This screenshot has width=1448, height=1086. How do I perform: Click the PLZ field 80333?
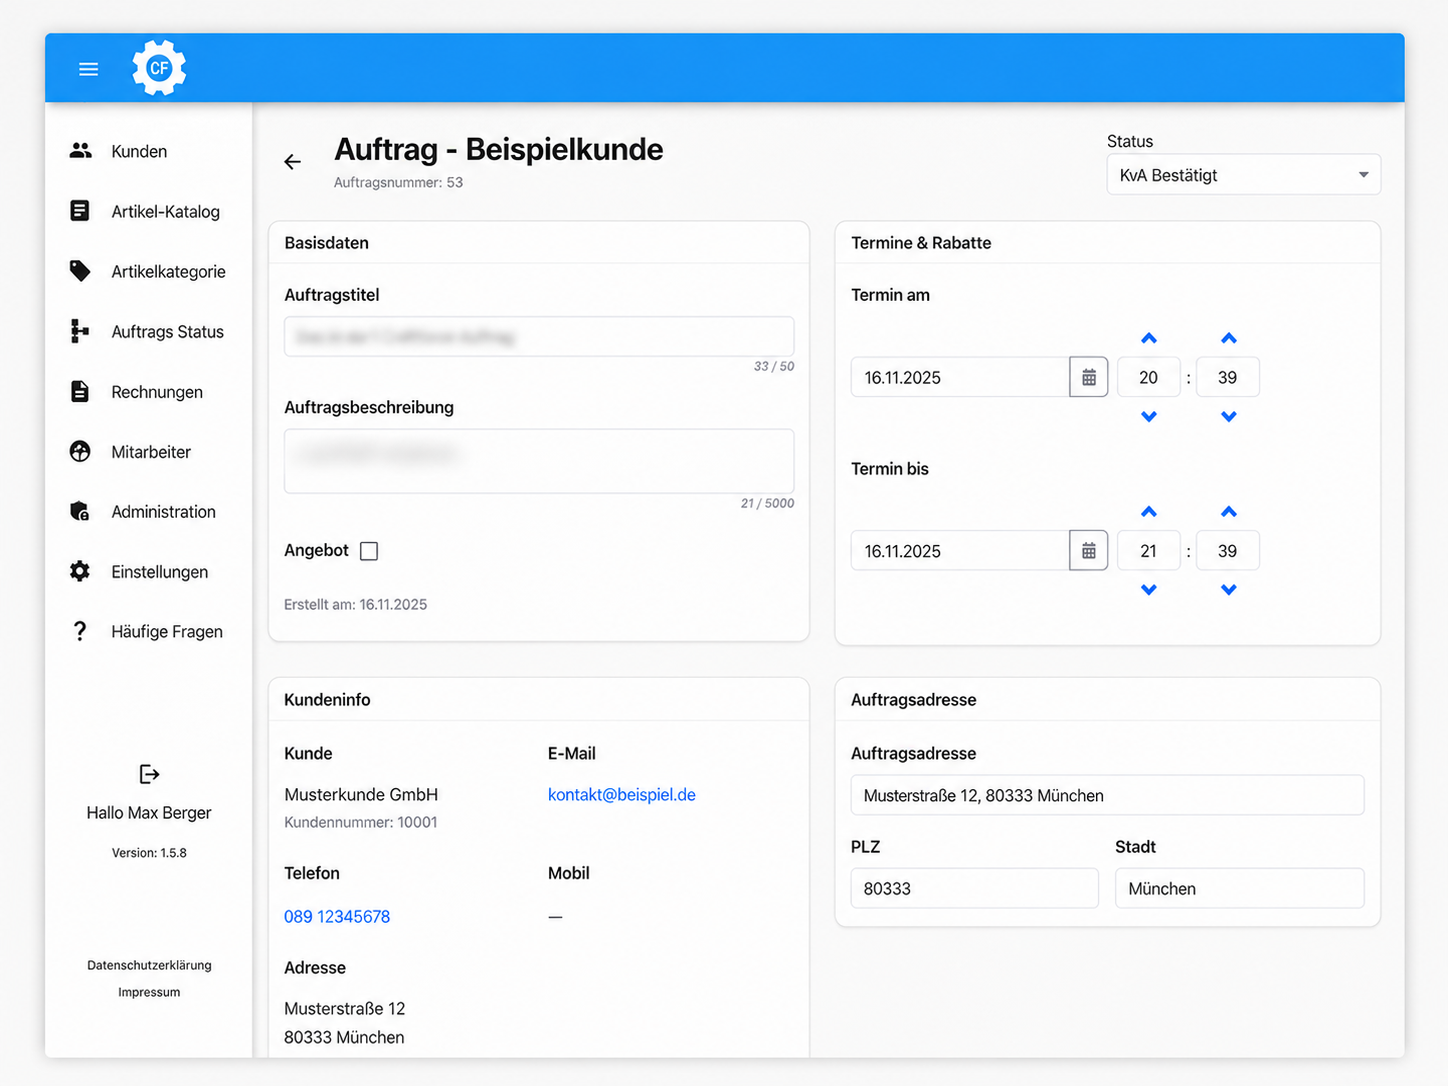974,888
